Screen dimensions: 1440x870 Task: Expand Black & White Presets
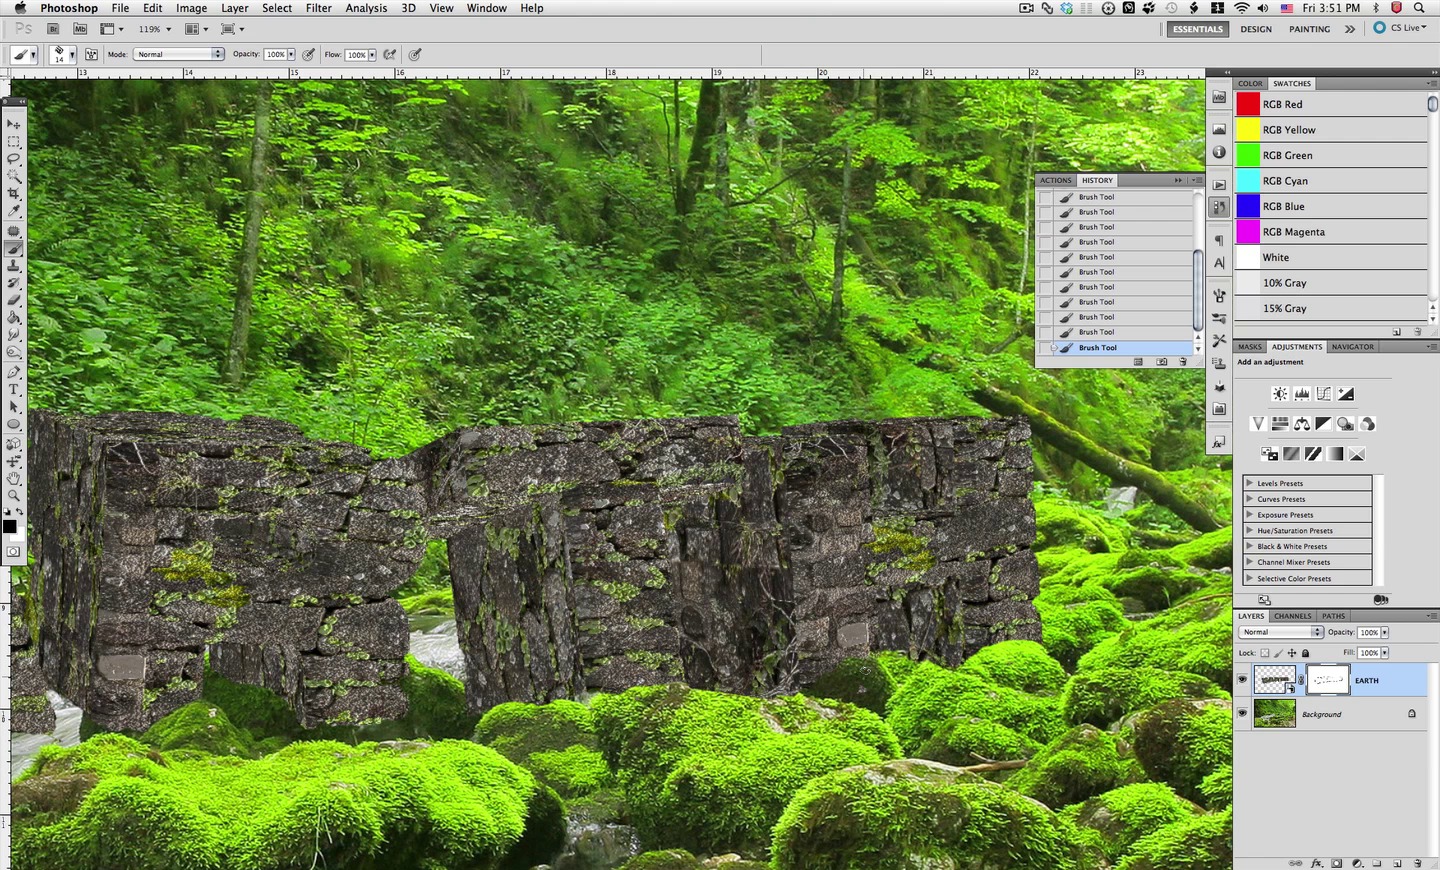tap(1249, 546)
